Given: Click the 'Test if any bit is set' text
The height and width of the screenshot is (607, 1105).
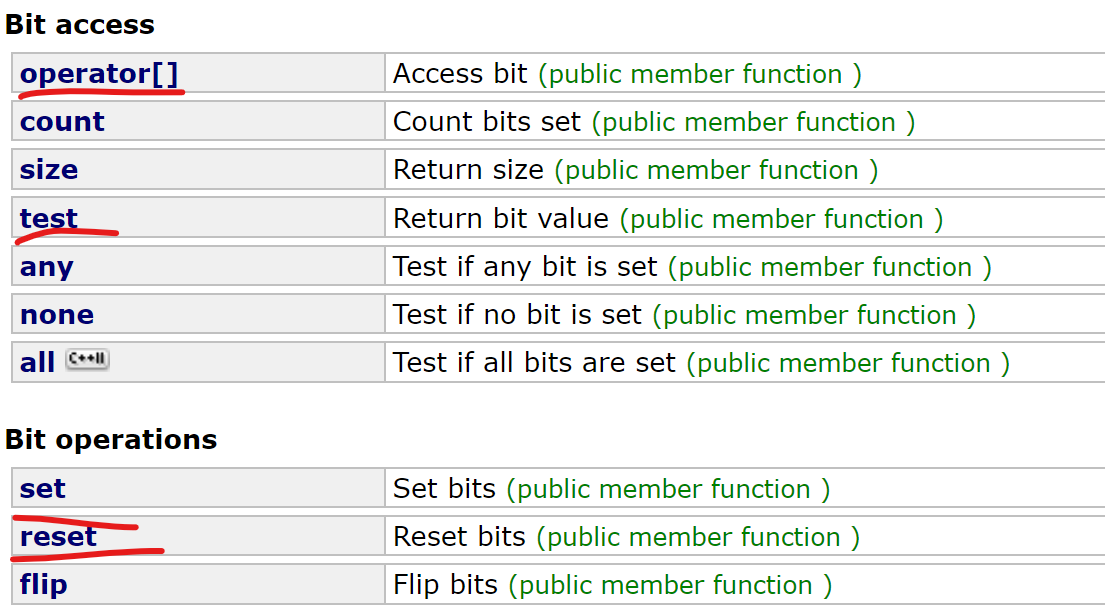Looking at the screenshot, I should [525, 267].
